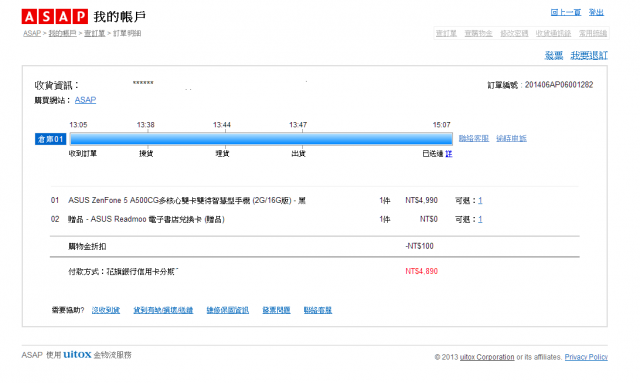Click the link right of 聯絡客服 by progress bar
Viewport: 640px width, 383px height.
(511, 138)
